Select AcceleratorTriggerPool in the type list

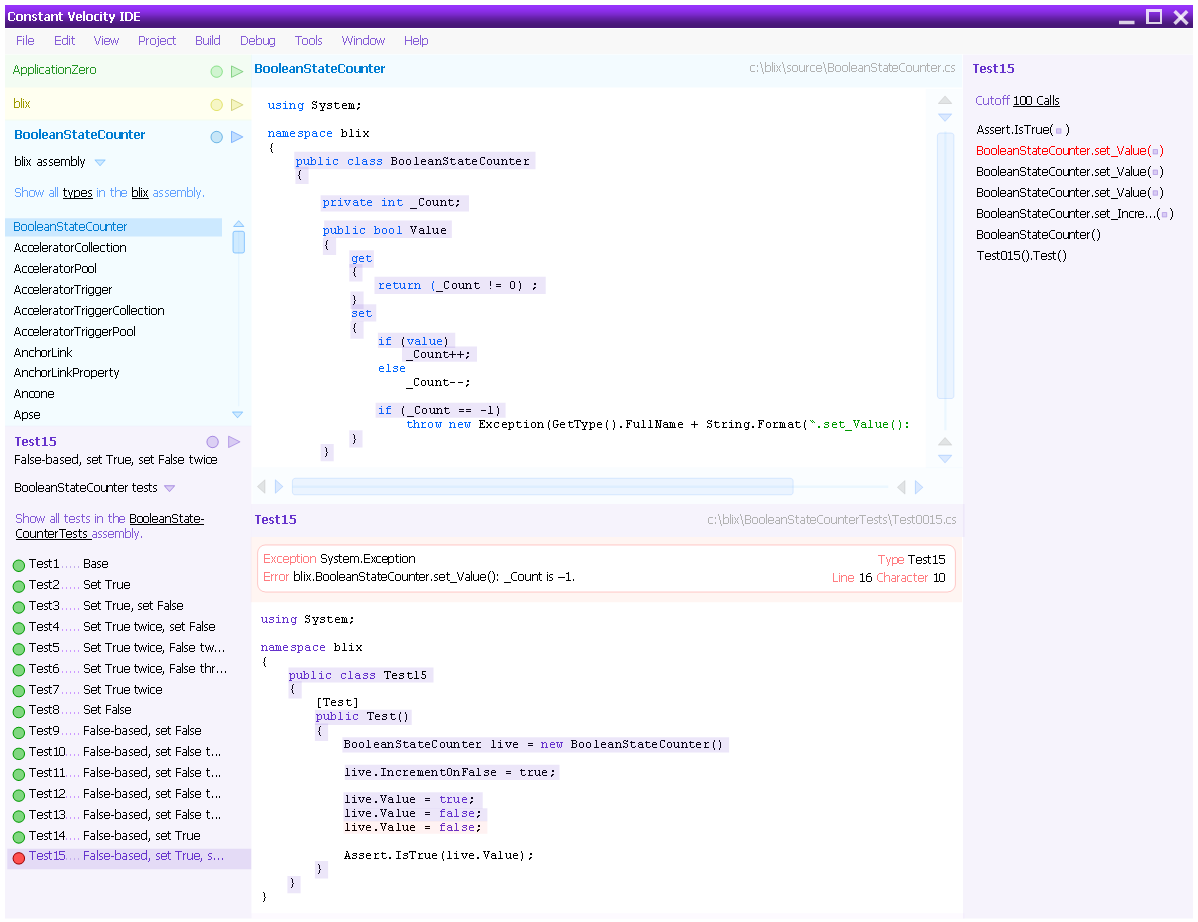coord(74,332)
